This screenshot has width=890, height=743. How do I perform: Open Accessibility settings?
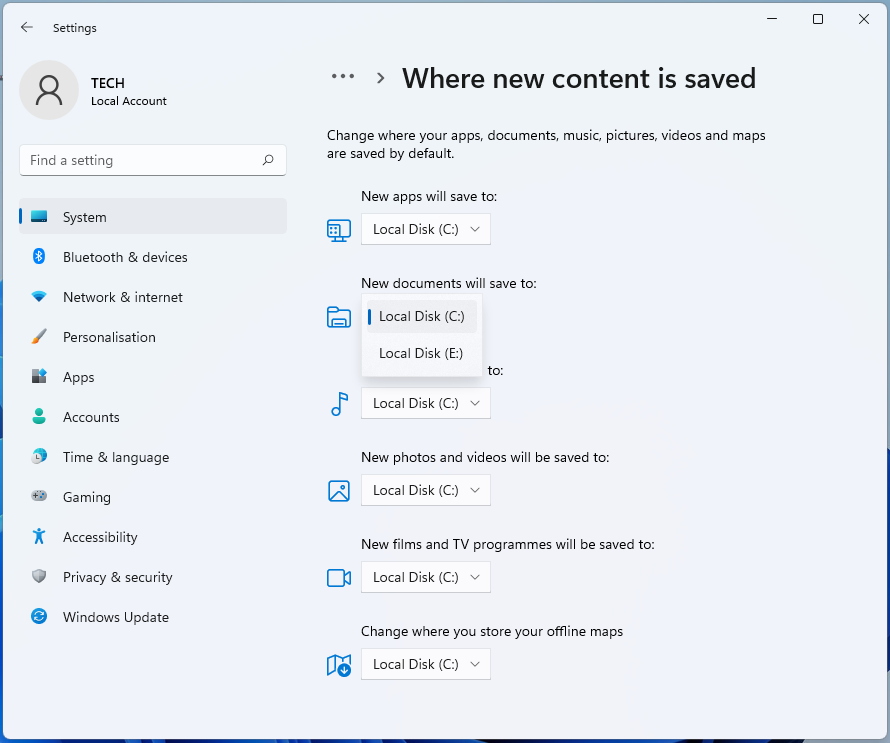pyautogui.click(x=153, y=537)
